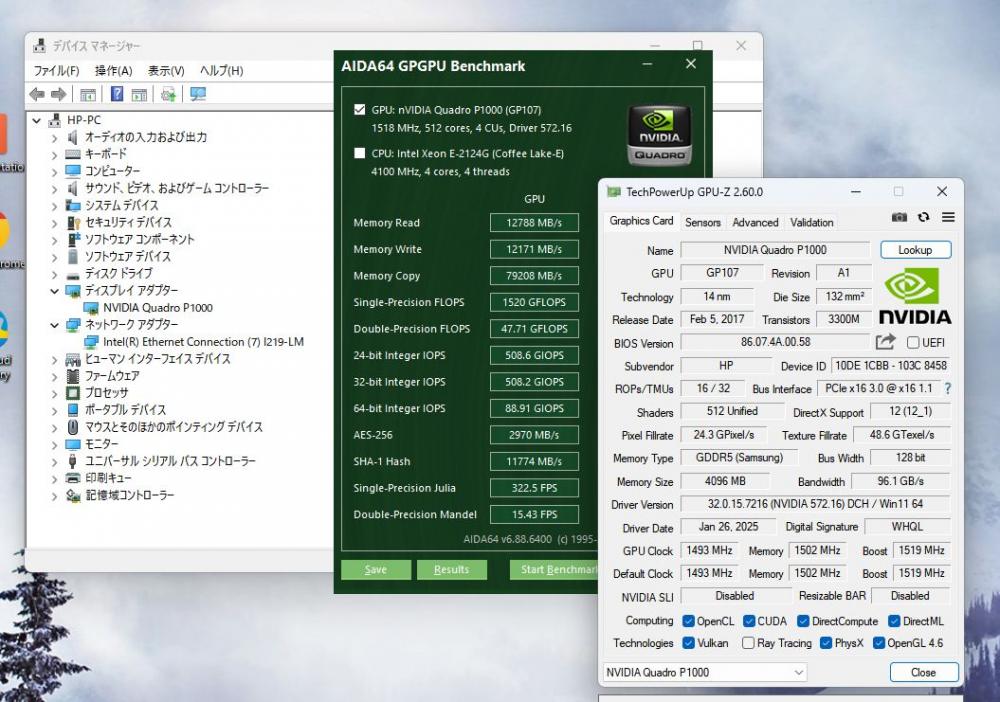
Task: Toggle the DirectCompute checkbox
Action: [x=803, y=621]
